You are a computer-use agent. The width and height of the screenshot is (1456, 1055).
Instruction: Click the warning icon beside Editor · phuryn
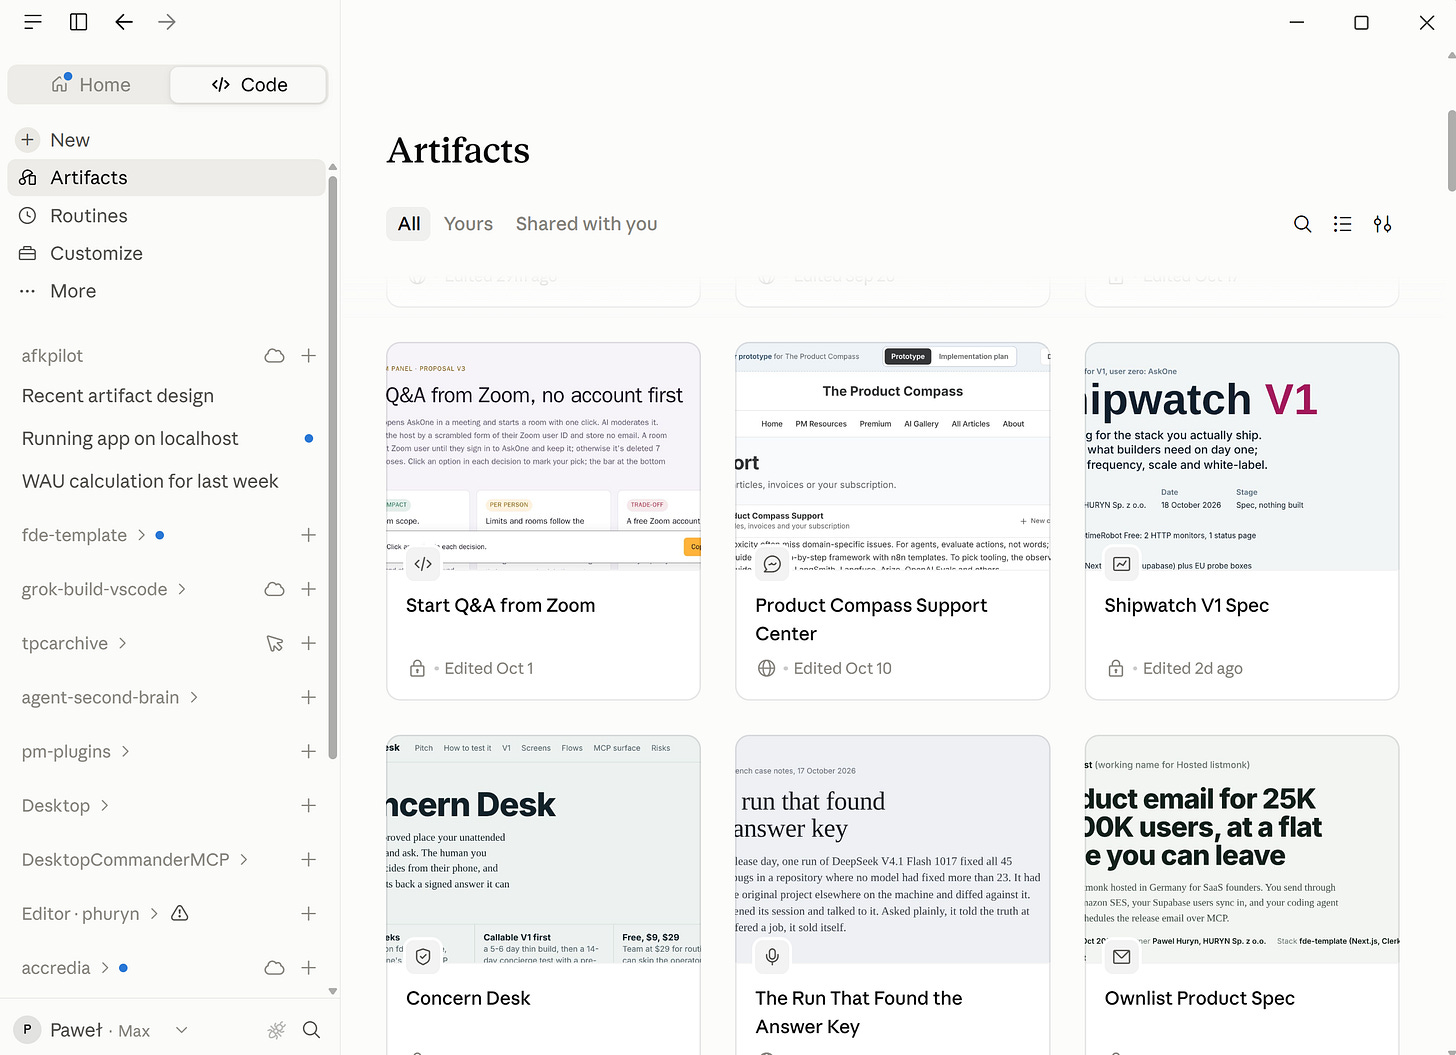click(180, 913)
